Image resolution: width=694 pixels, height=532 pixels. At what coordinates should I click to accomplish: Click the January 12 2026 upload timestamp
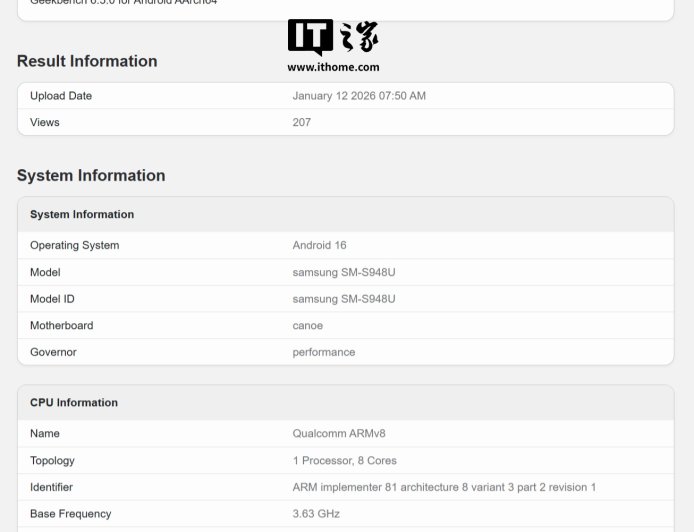pyautogui.click(x=359, y=96)
